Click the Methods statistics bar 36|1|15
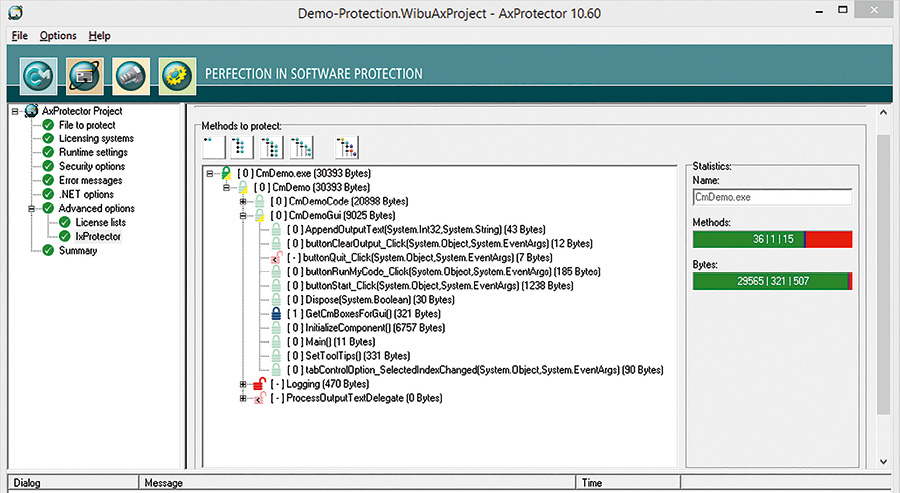 (x=772, y=239)
